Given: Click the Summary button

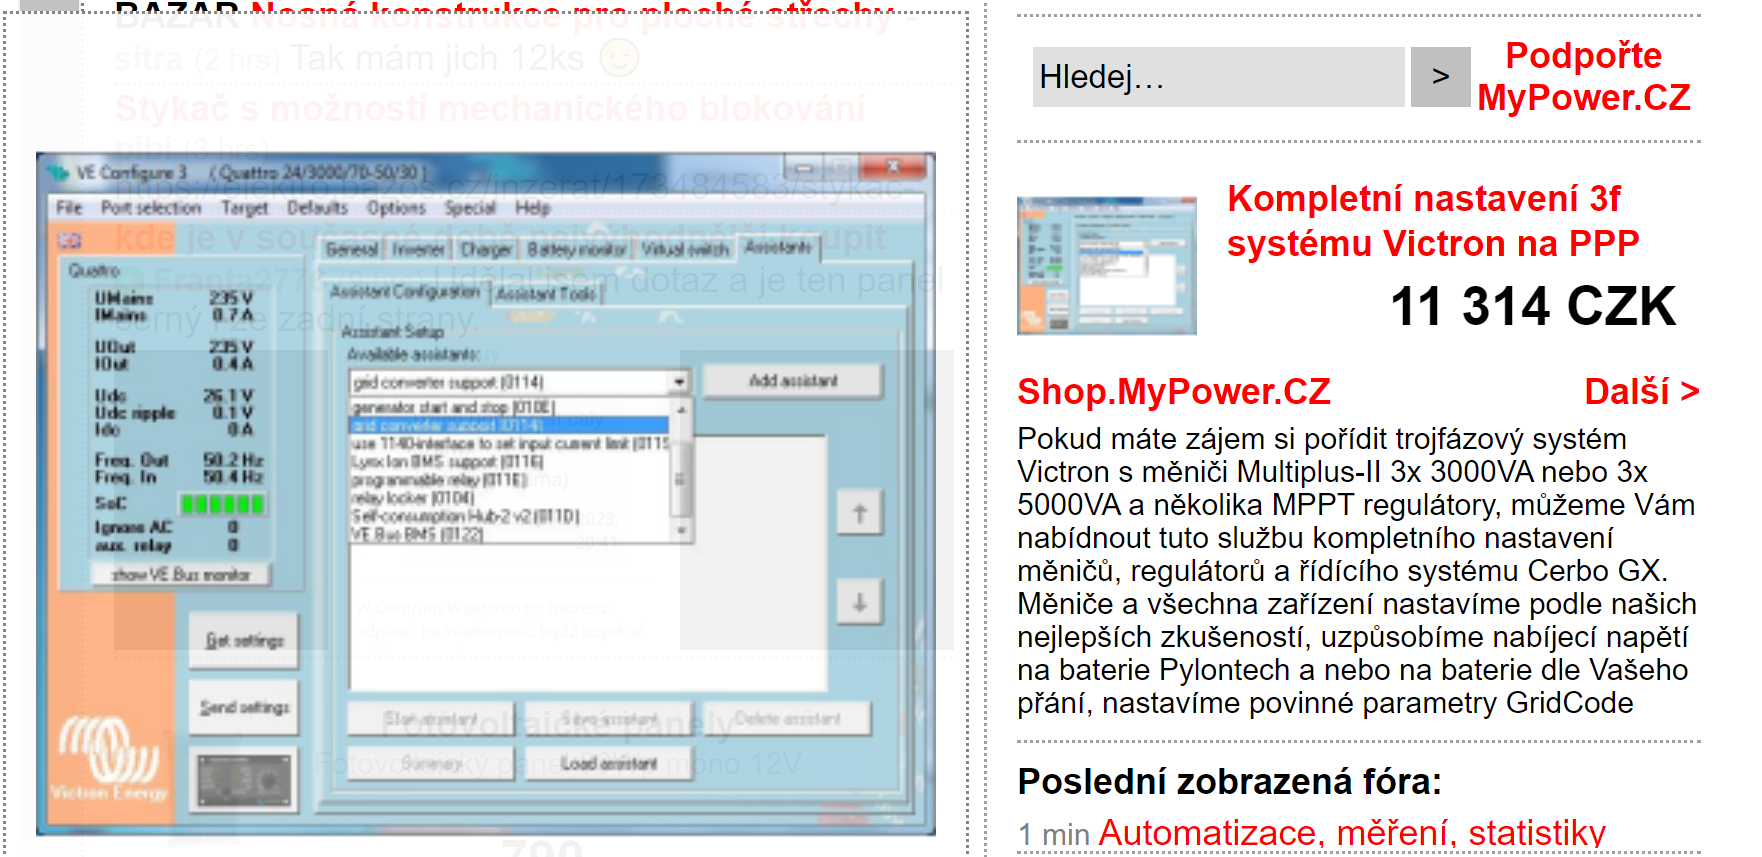Looking at the screenshot, I should point(431,763).
